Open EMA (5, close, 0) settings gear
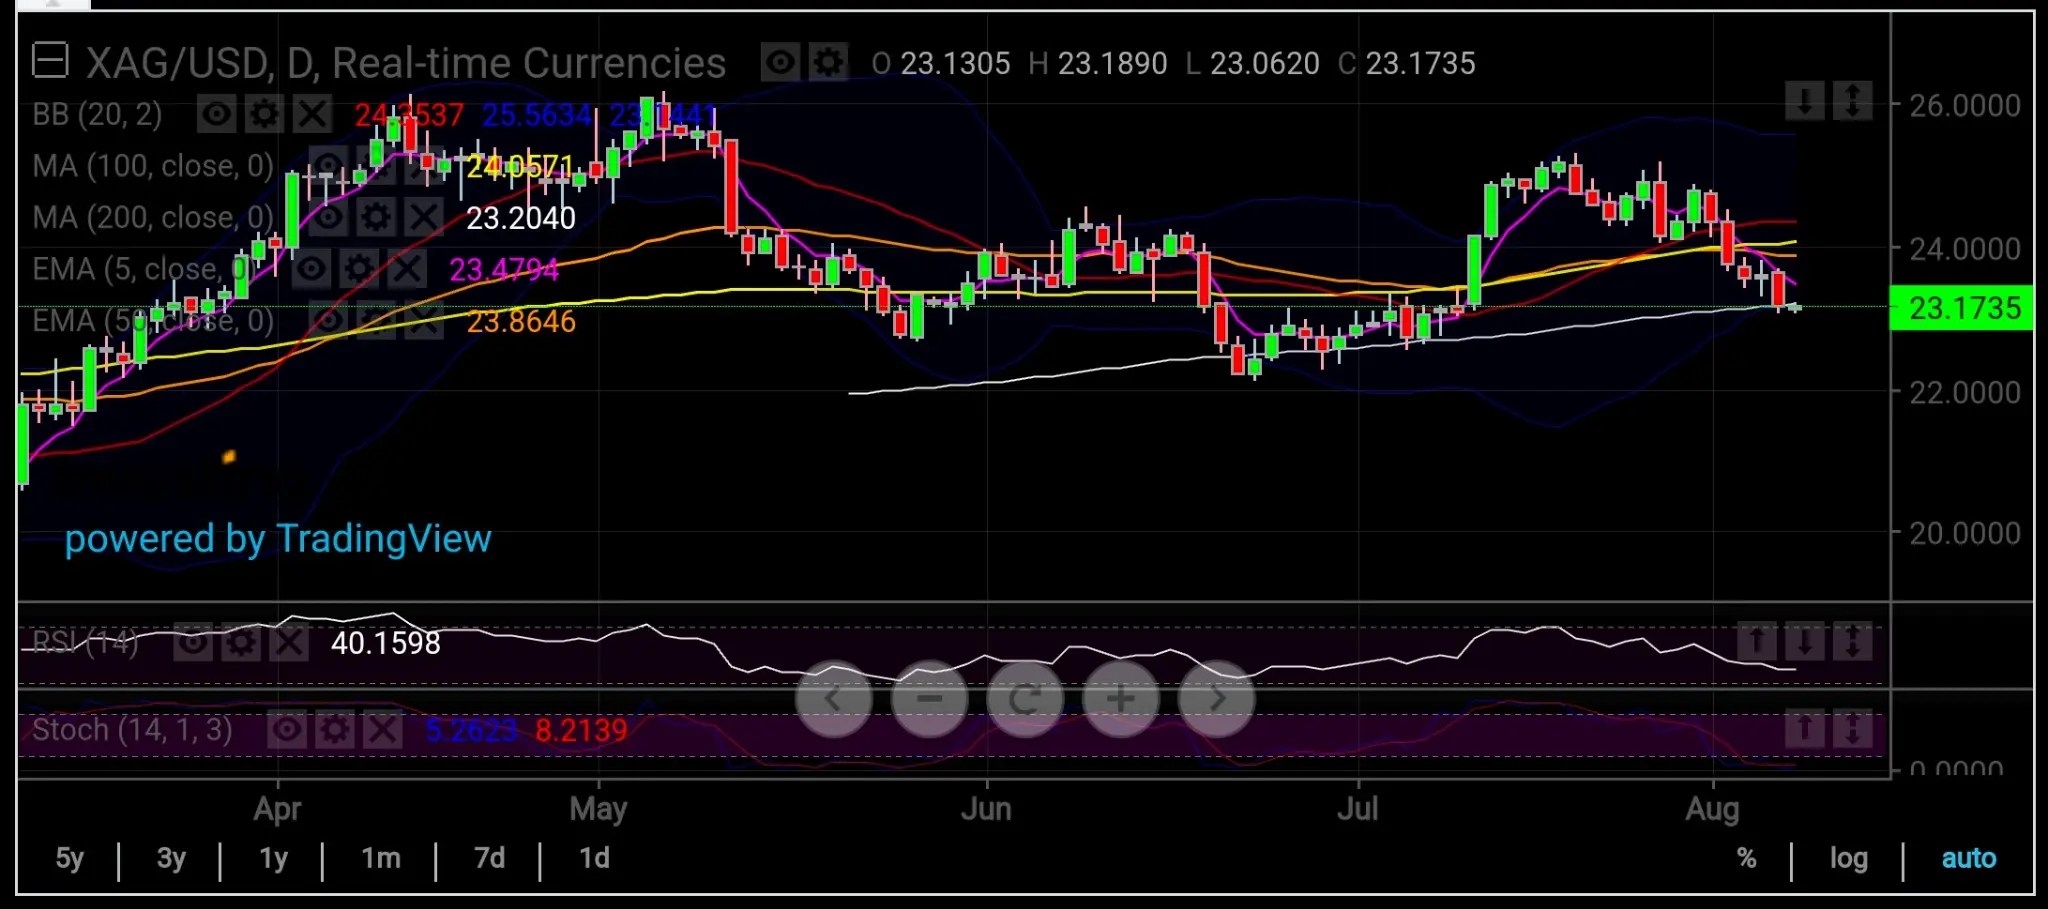Image resolution: width=2048 pixels, height=909 pixels. (359, 268)
